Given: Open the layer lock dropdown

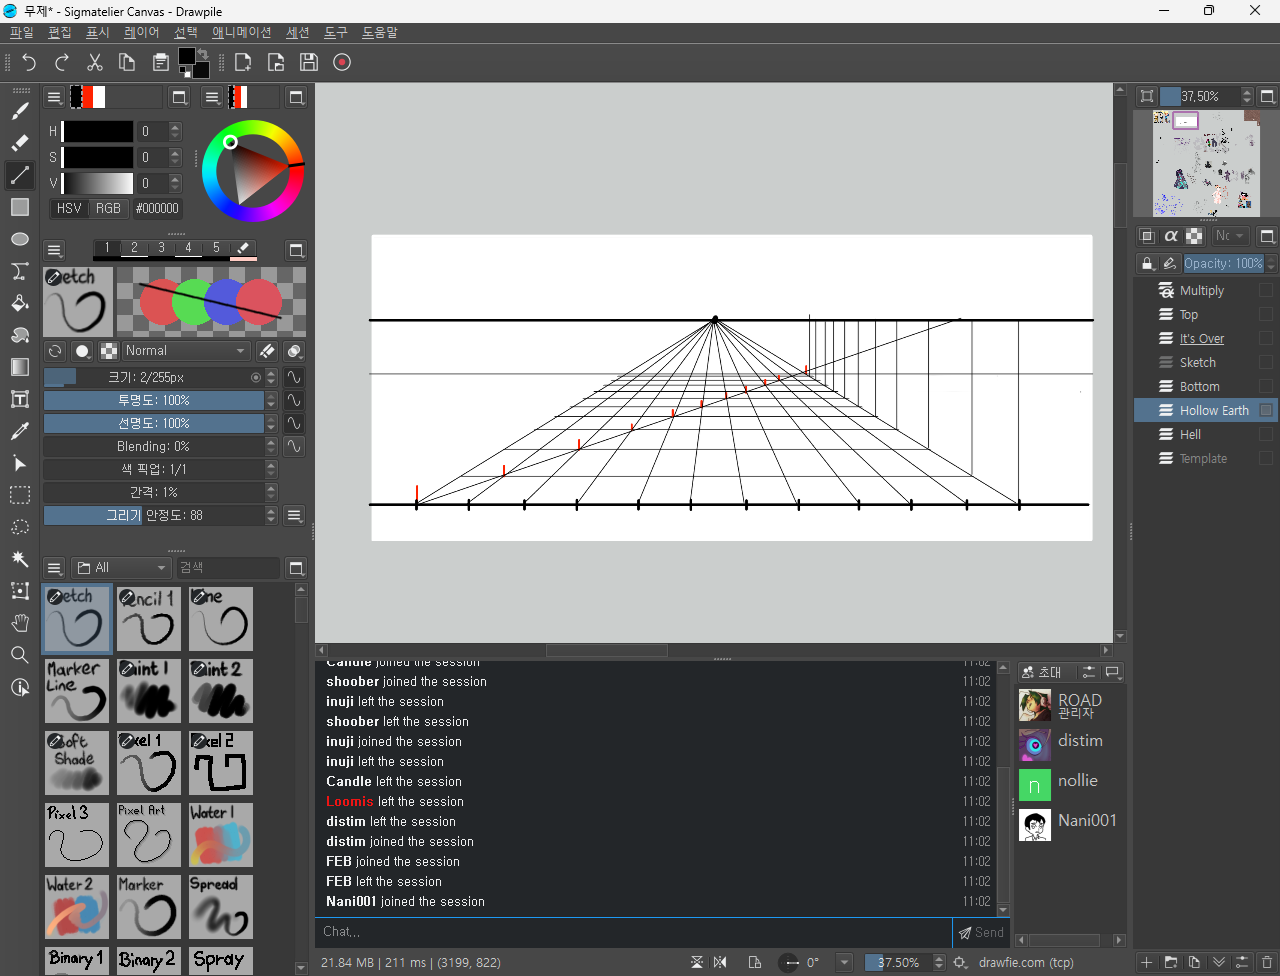Looking at the screenshot, I should pyautogui.click(x=1147, y=263).
